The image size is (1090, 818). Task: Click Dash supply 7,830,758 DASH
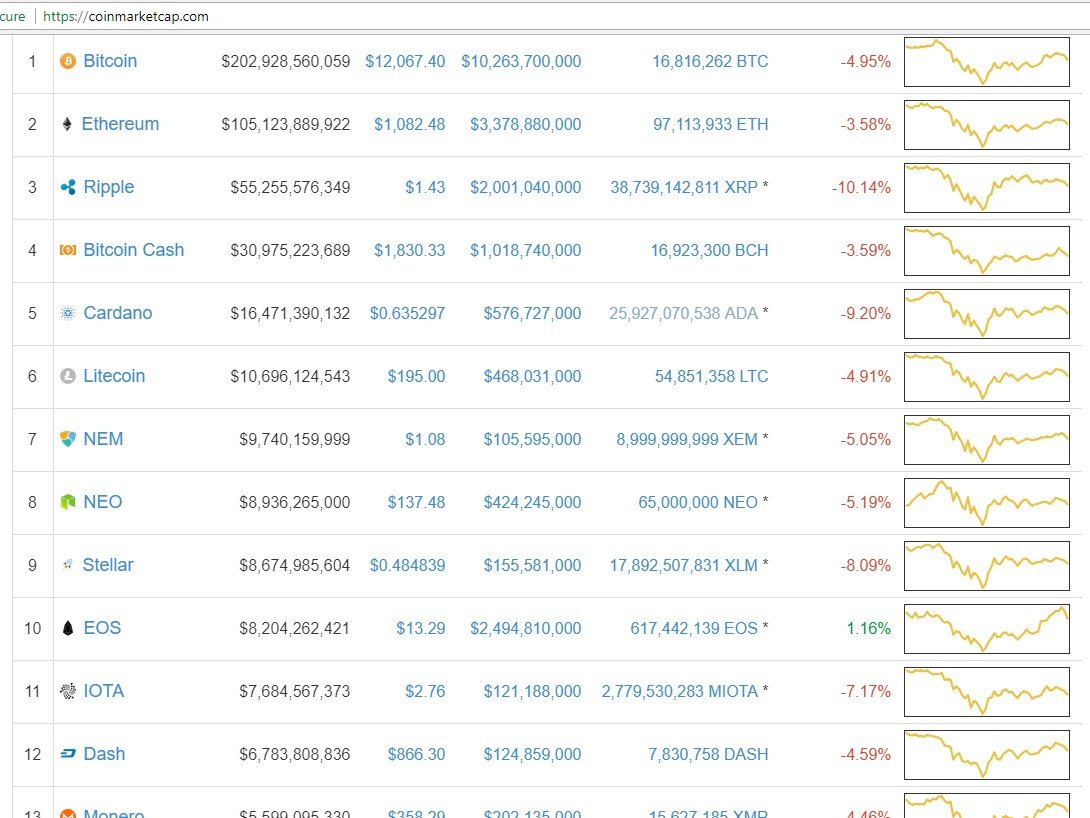708,754
